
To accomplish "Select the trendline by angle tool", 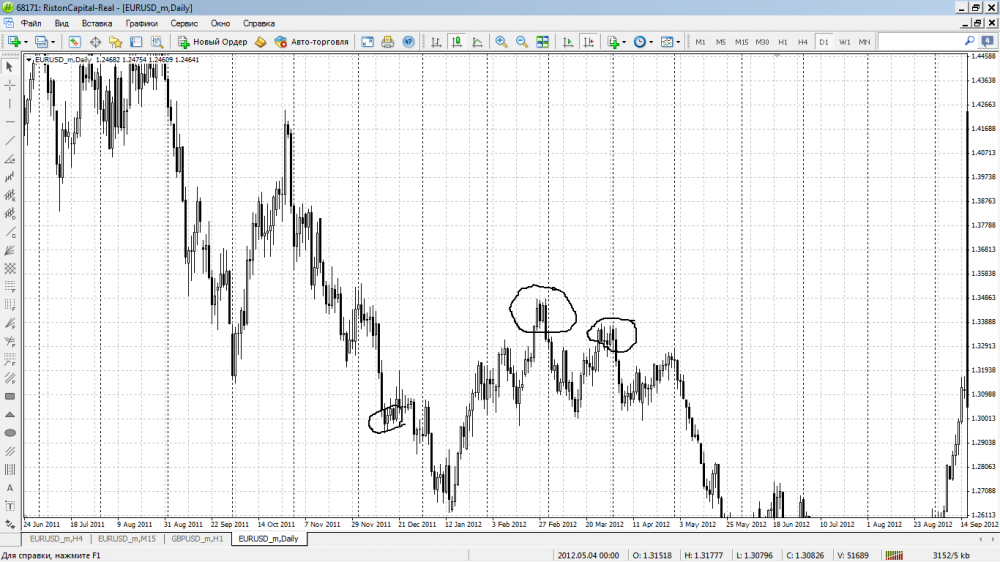I will point(10,159).
